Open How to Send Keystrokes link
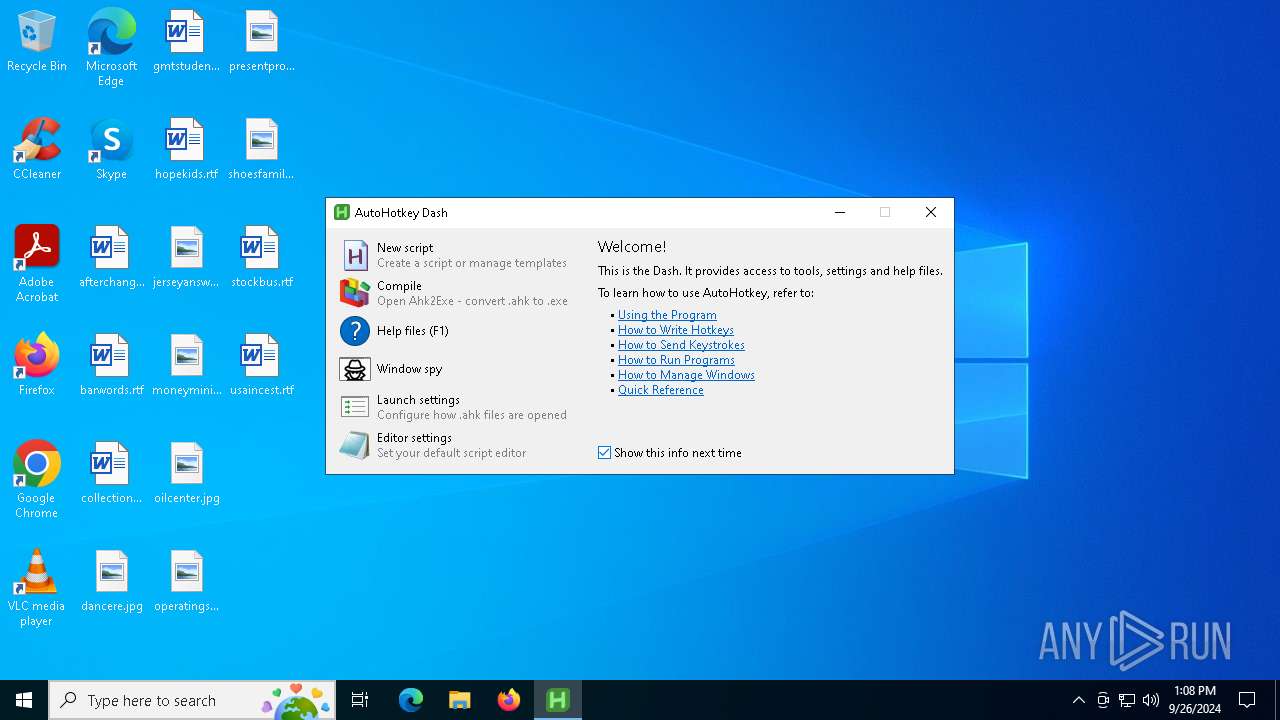The width and height of the screenshot is (1280, 720). coord(681,345)
